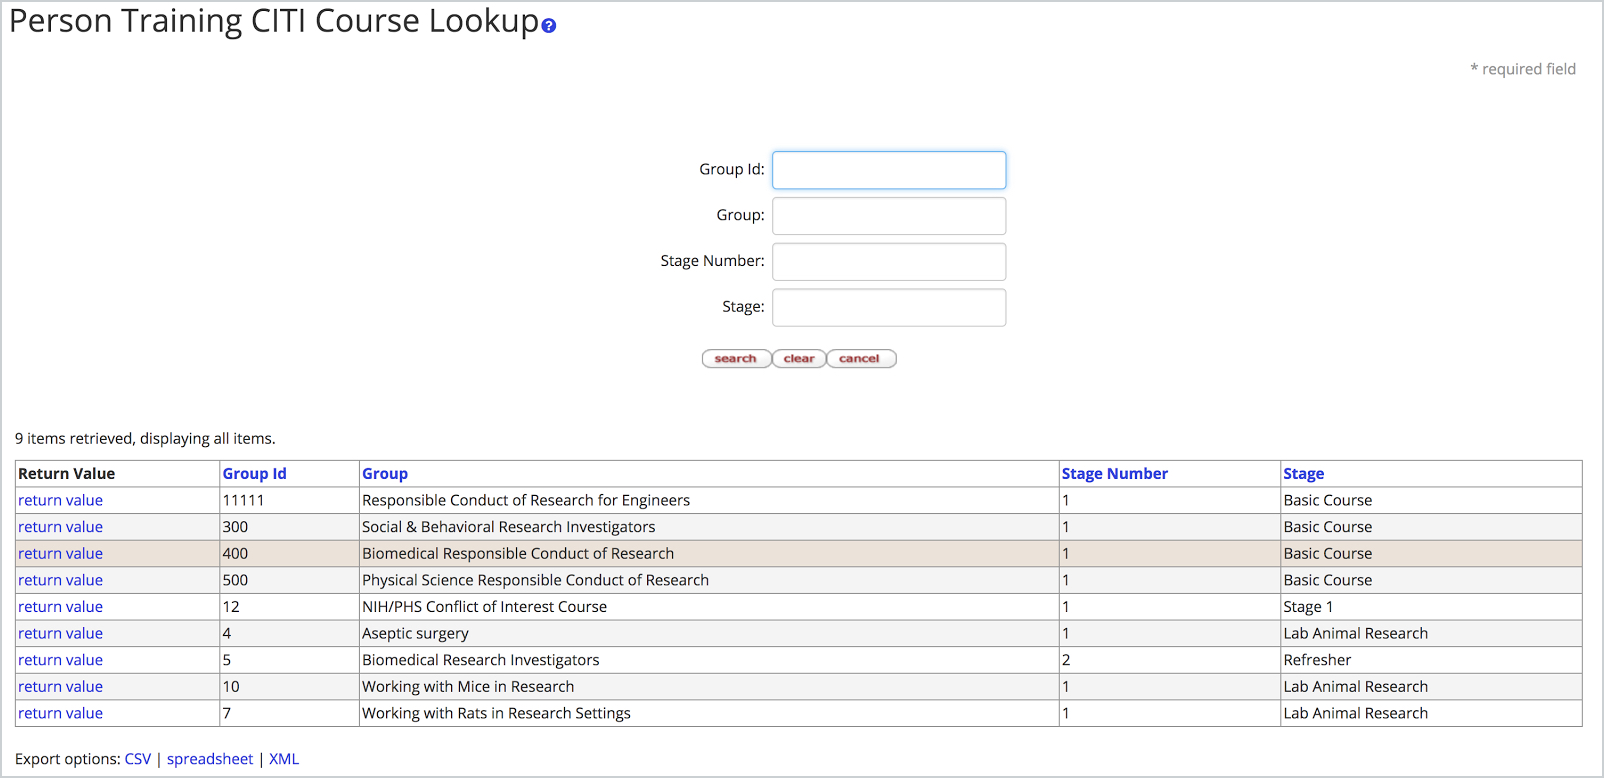Focus the Group Id input field
This screenshot has width=1604, height=778.
coord(889,170)
